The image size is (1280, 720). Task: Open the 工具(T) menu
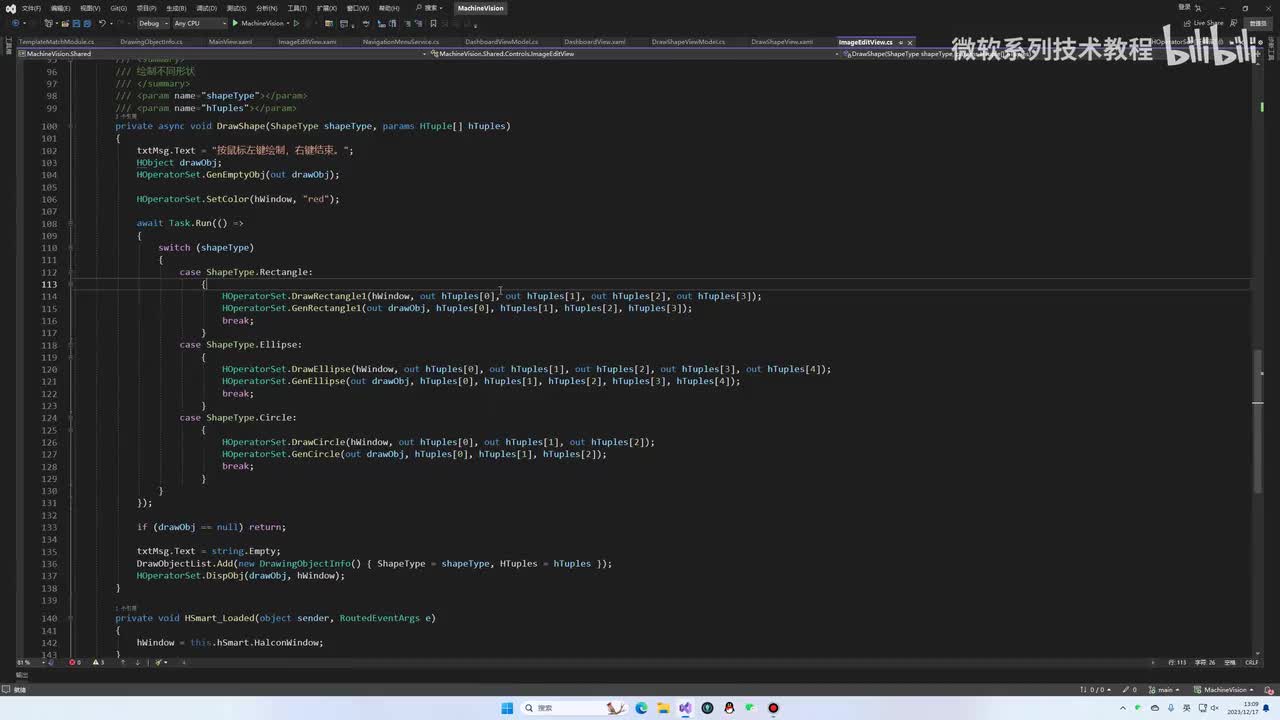click(296, 8)
